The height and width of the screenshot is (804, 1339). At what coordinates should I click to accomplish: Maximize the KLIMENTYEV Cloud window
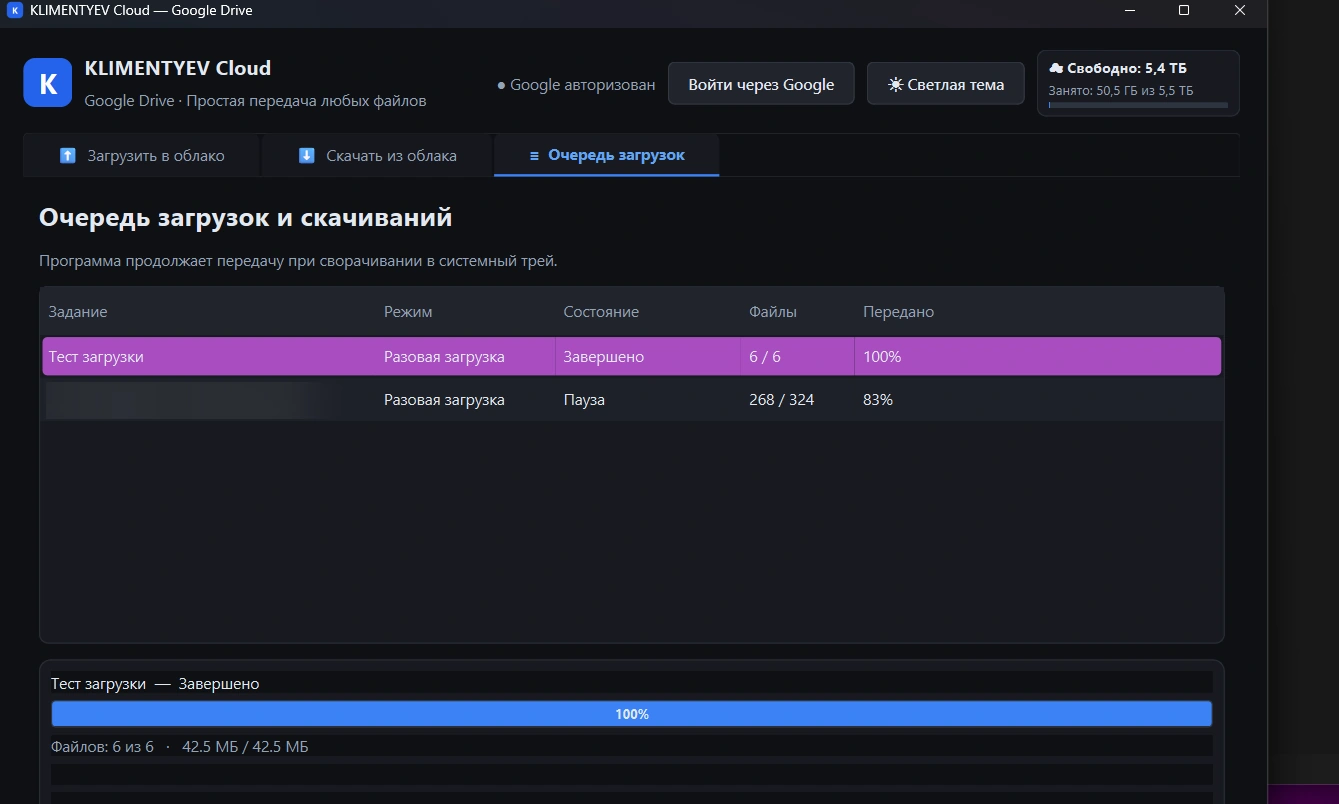point(1184,11)
